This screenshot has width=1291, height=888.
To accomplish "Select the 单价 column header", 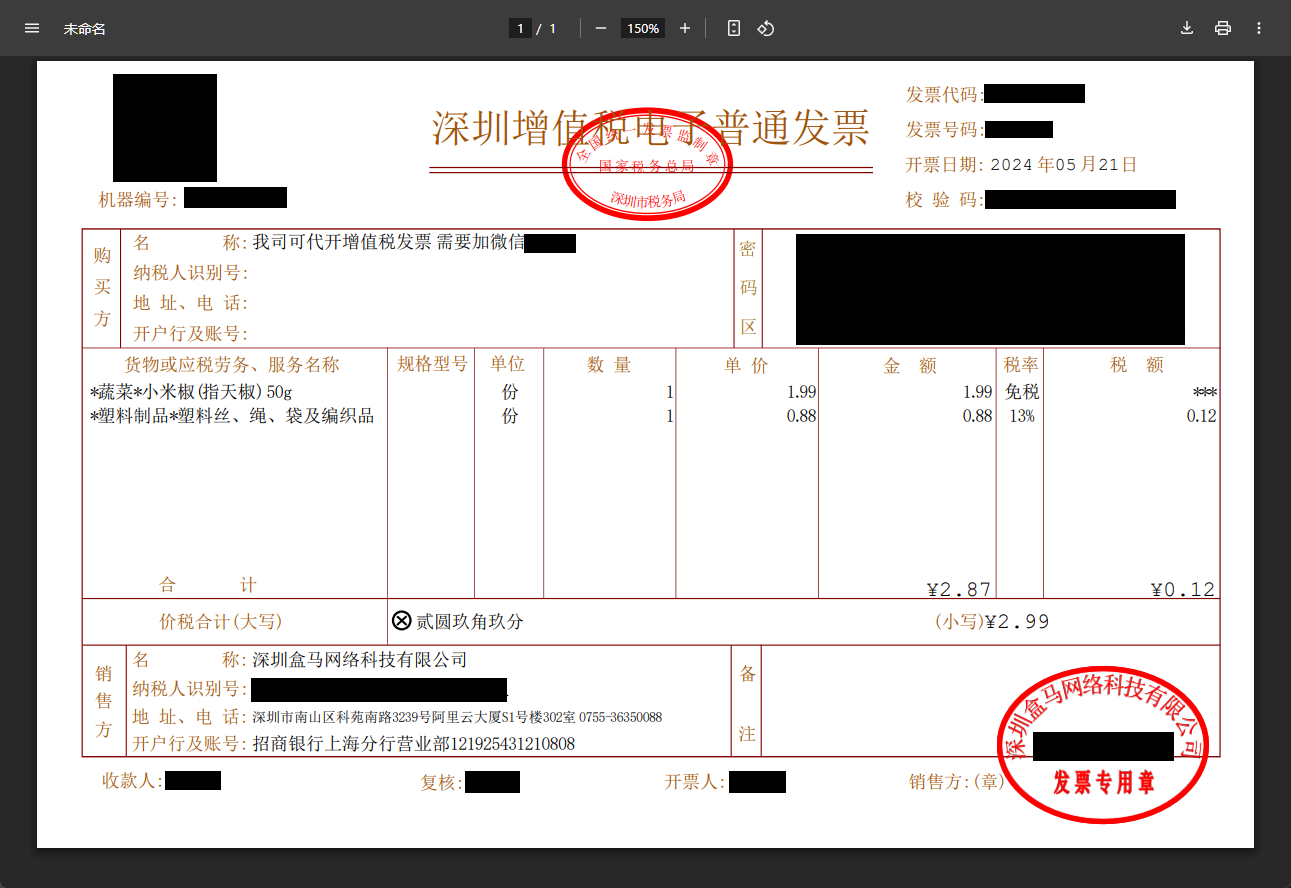I will click(x=747, y=366).
